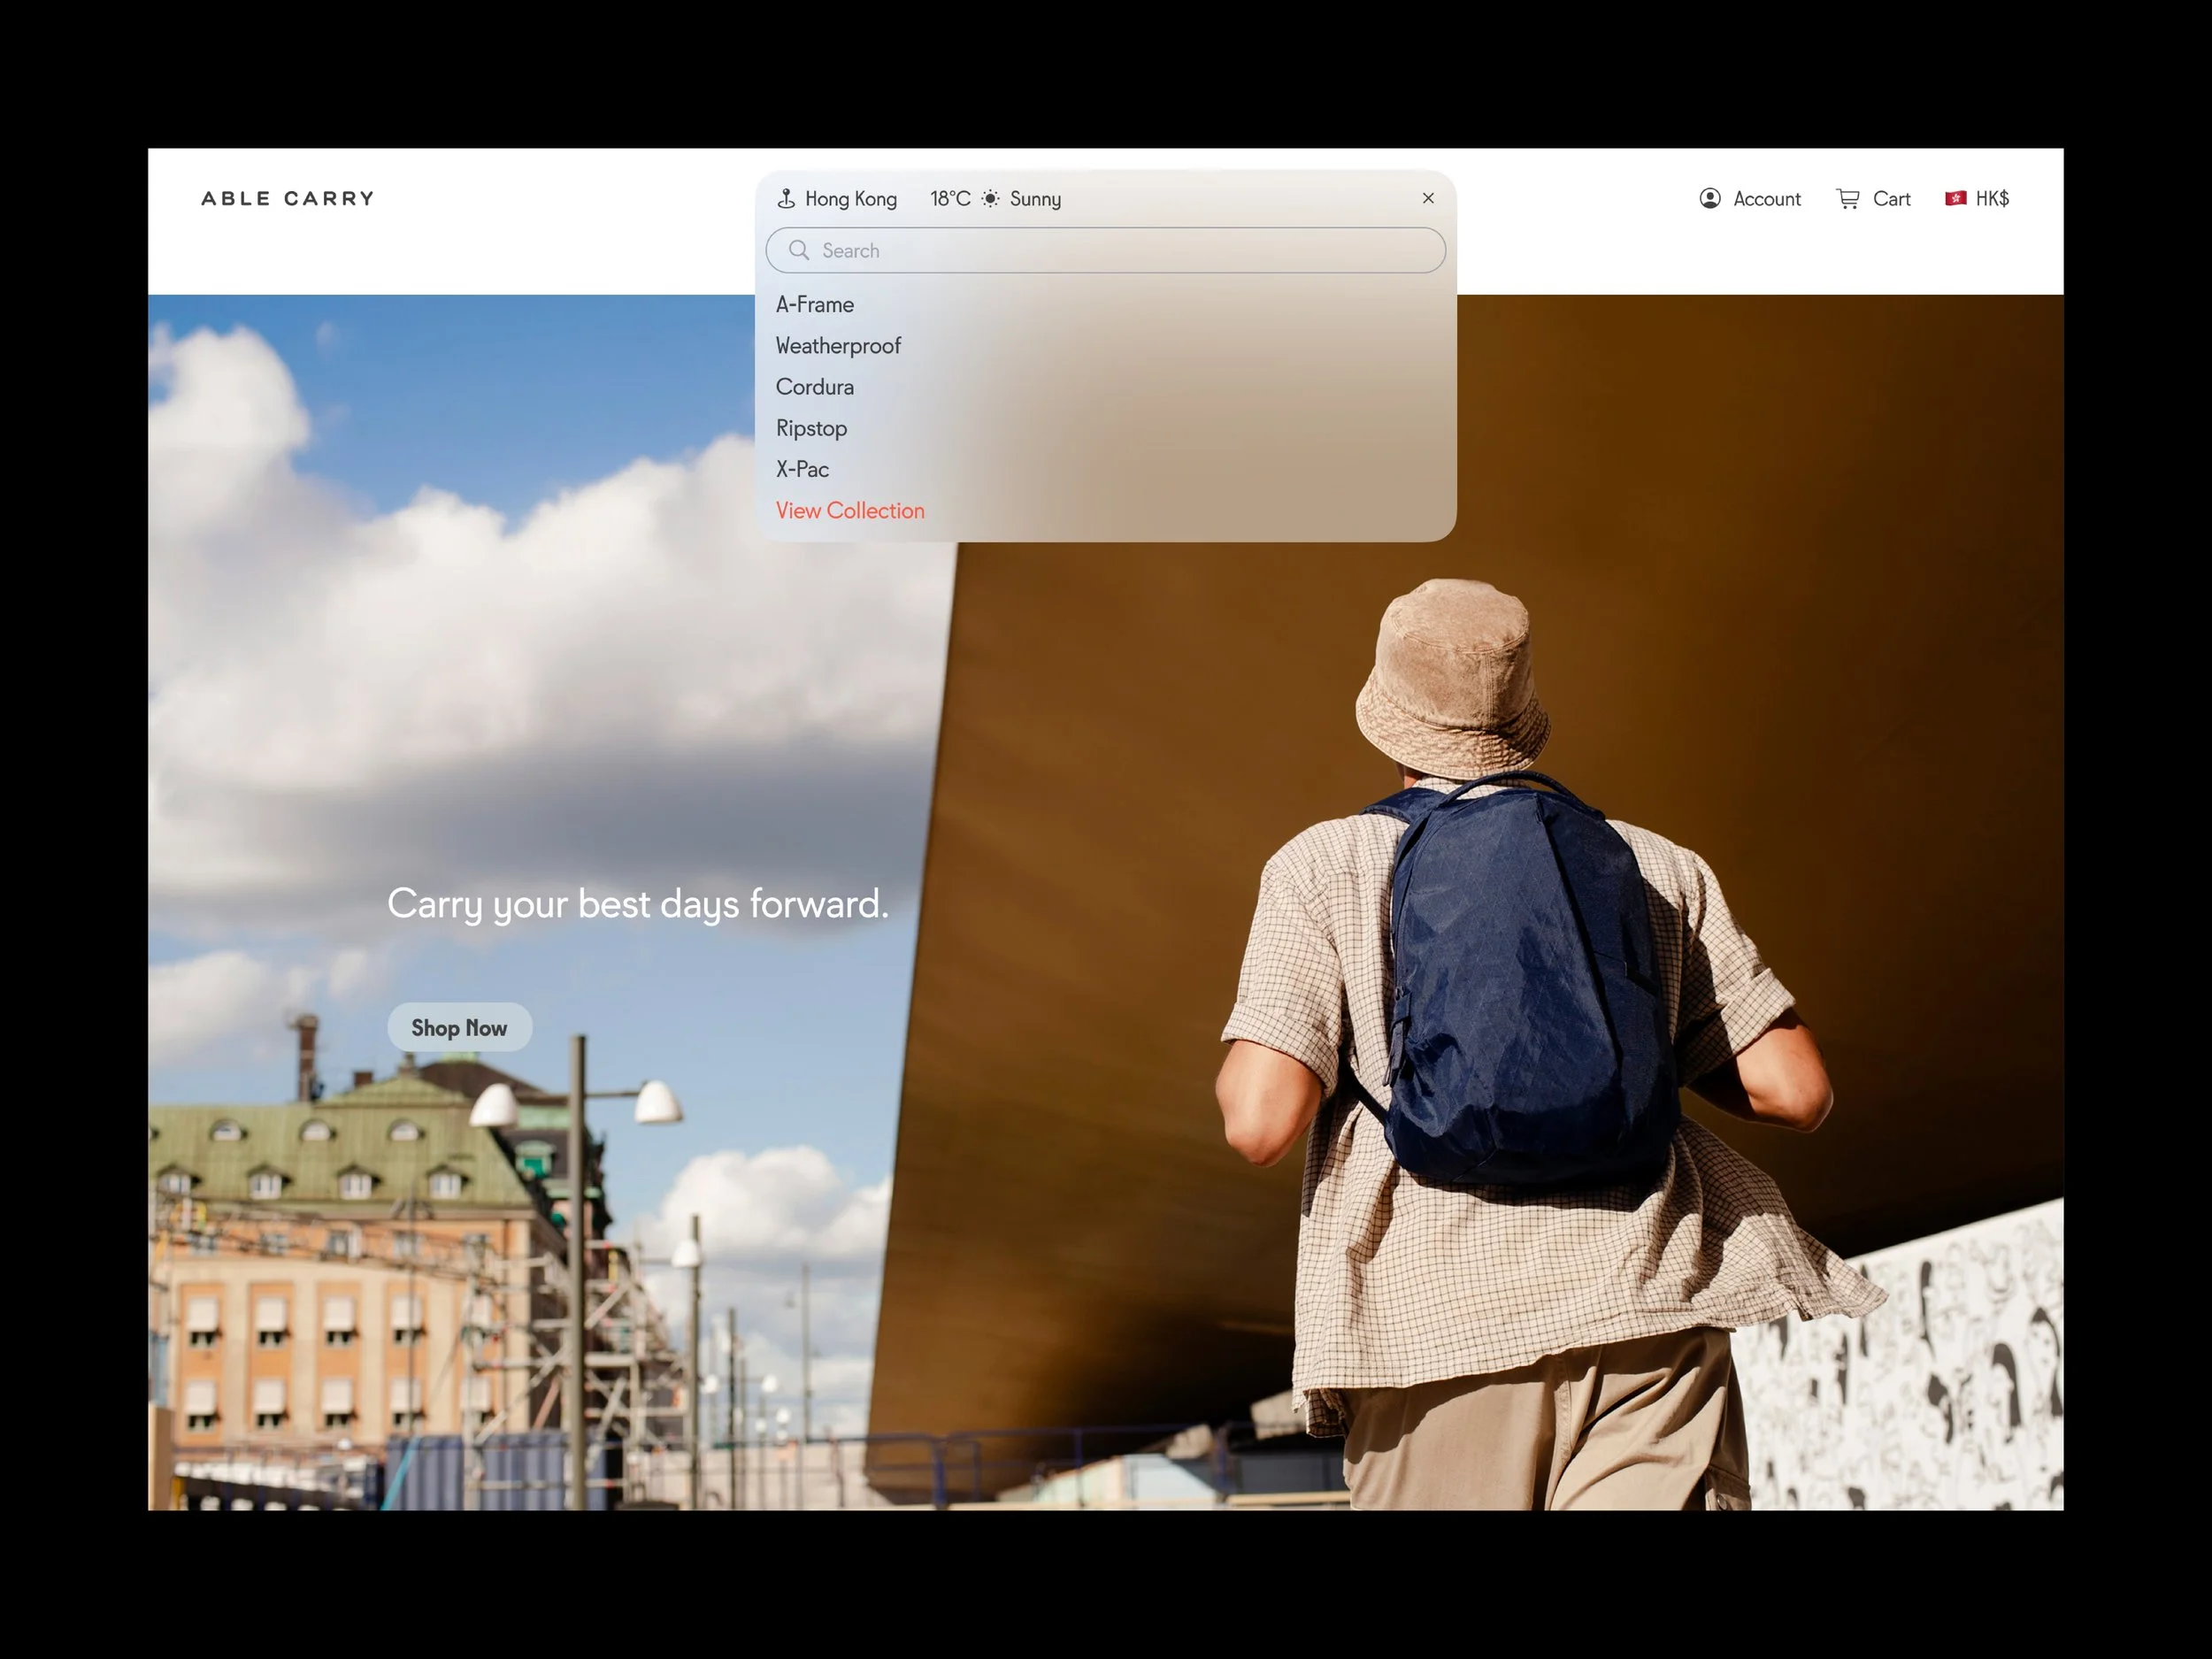Close the search panel with X
This screenshot has height=1659, width=2212.
coord(1428,198)
